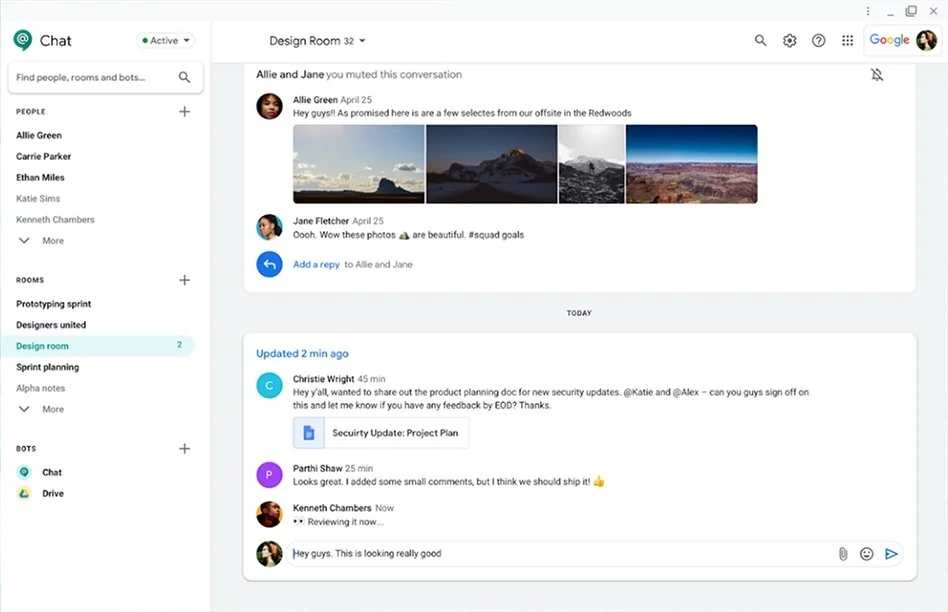The width and height of the screenshot is (948, 612).
Task: Open the chat with Carrie Parker
Action: click(43, 157)
